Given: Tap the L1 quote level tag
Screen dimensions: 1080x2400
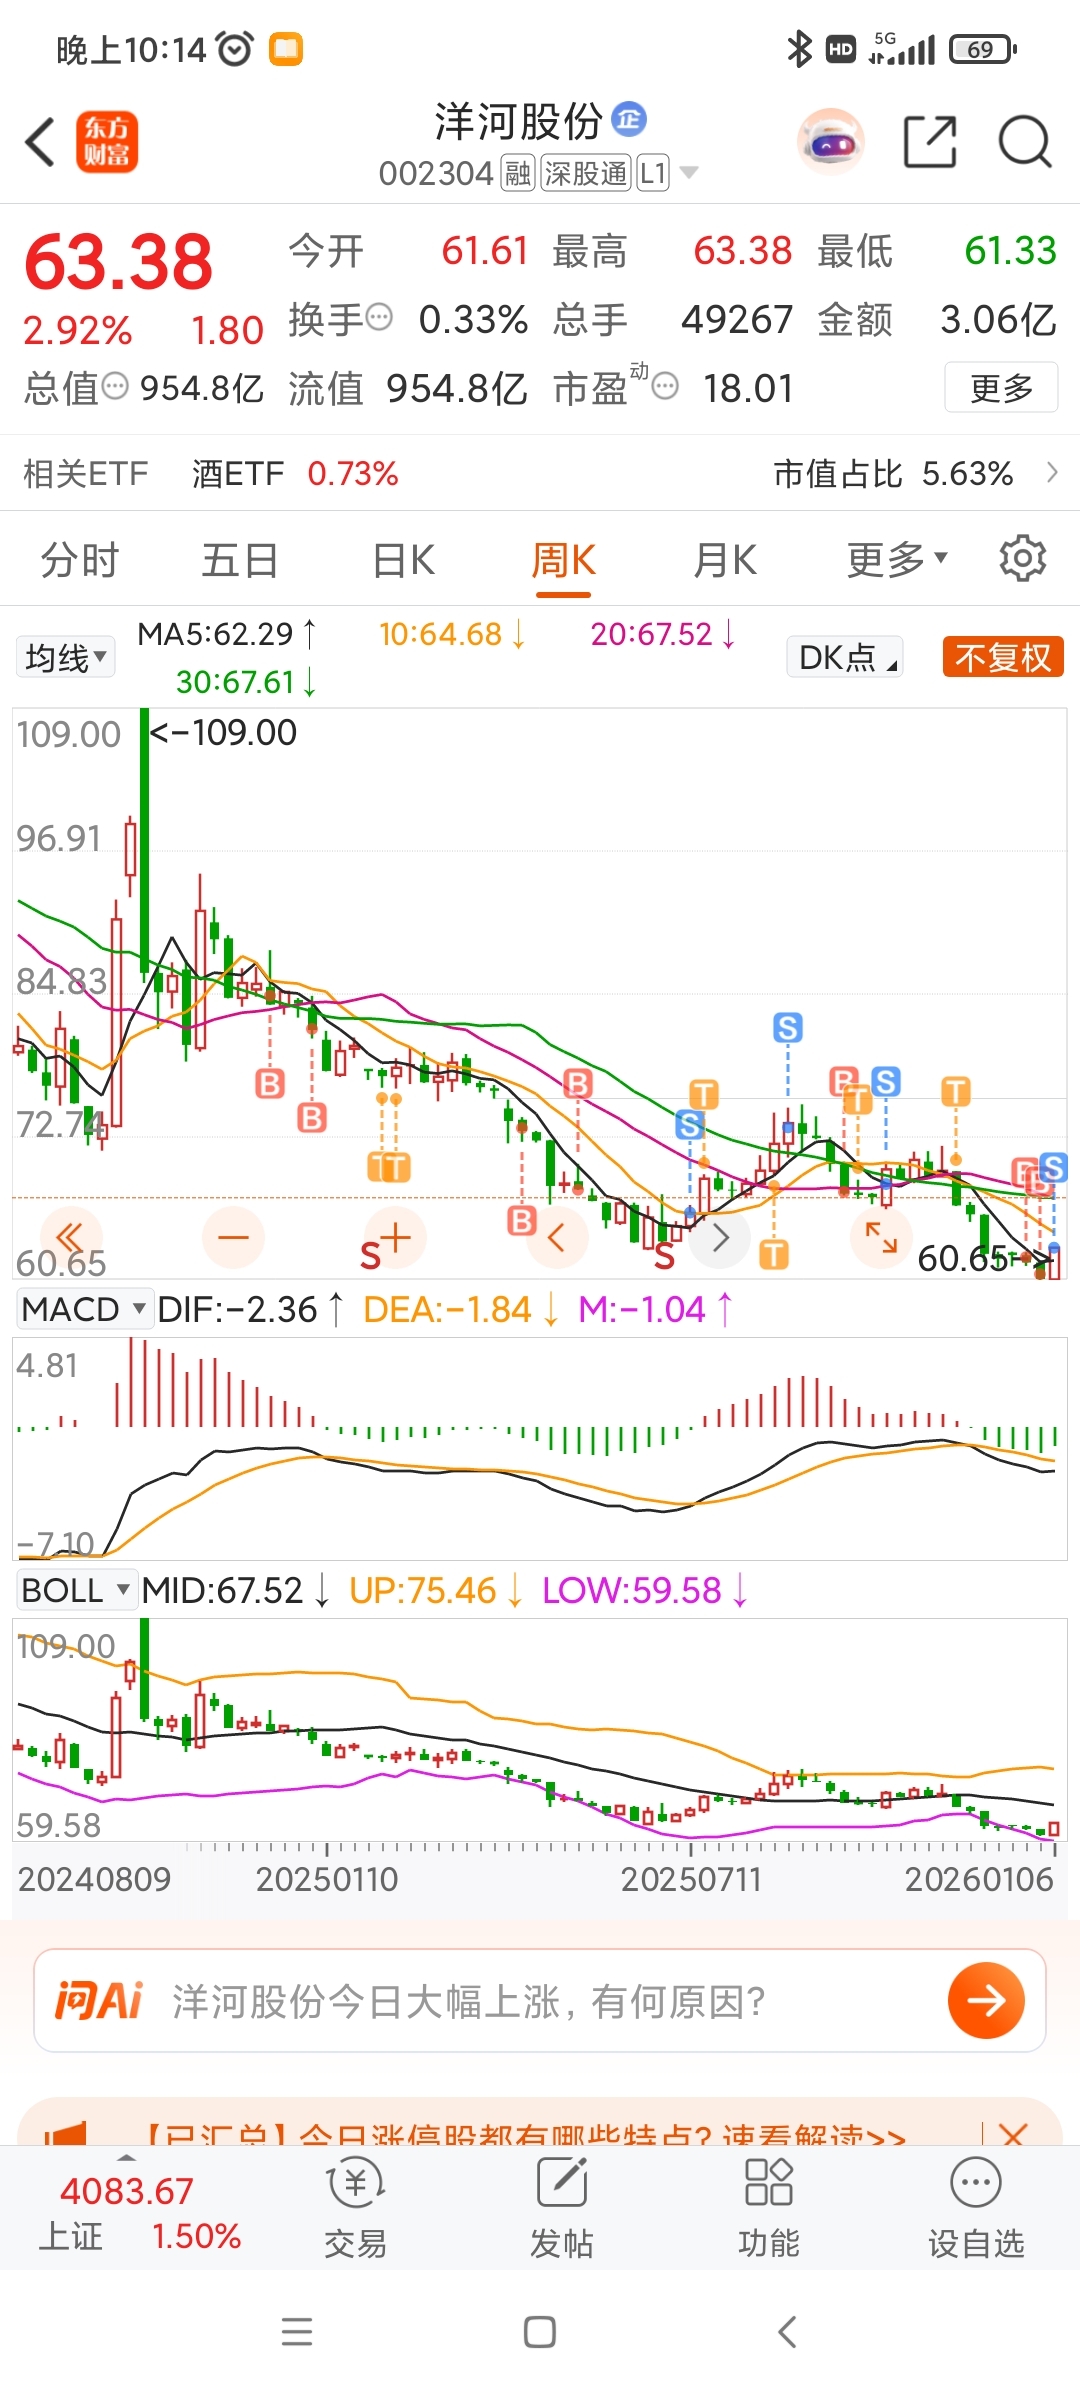Looking at the screenshot, I should point(652,173).
